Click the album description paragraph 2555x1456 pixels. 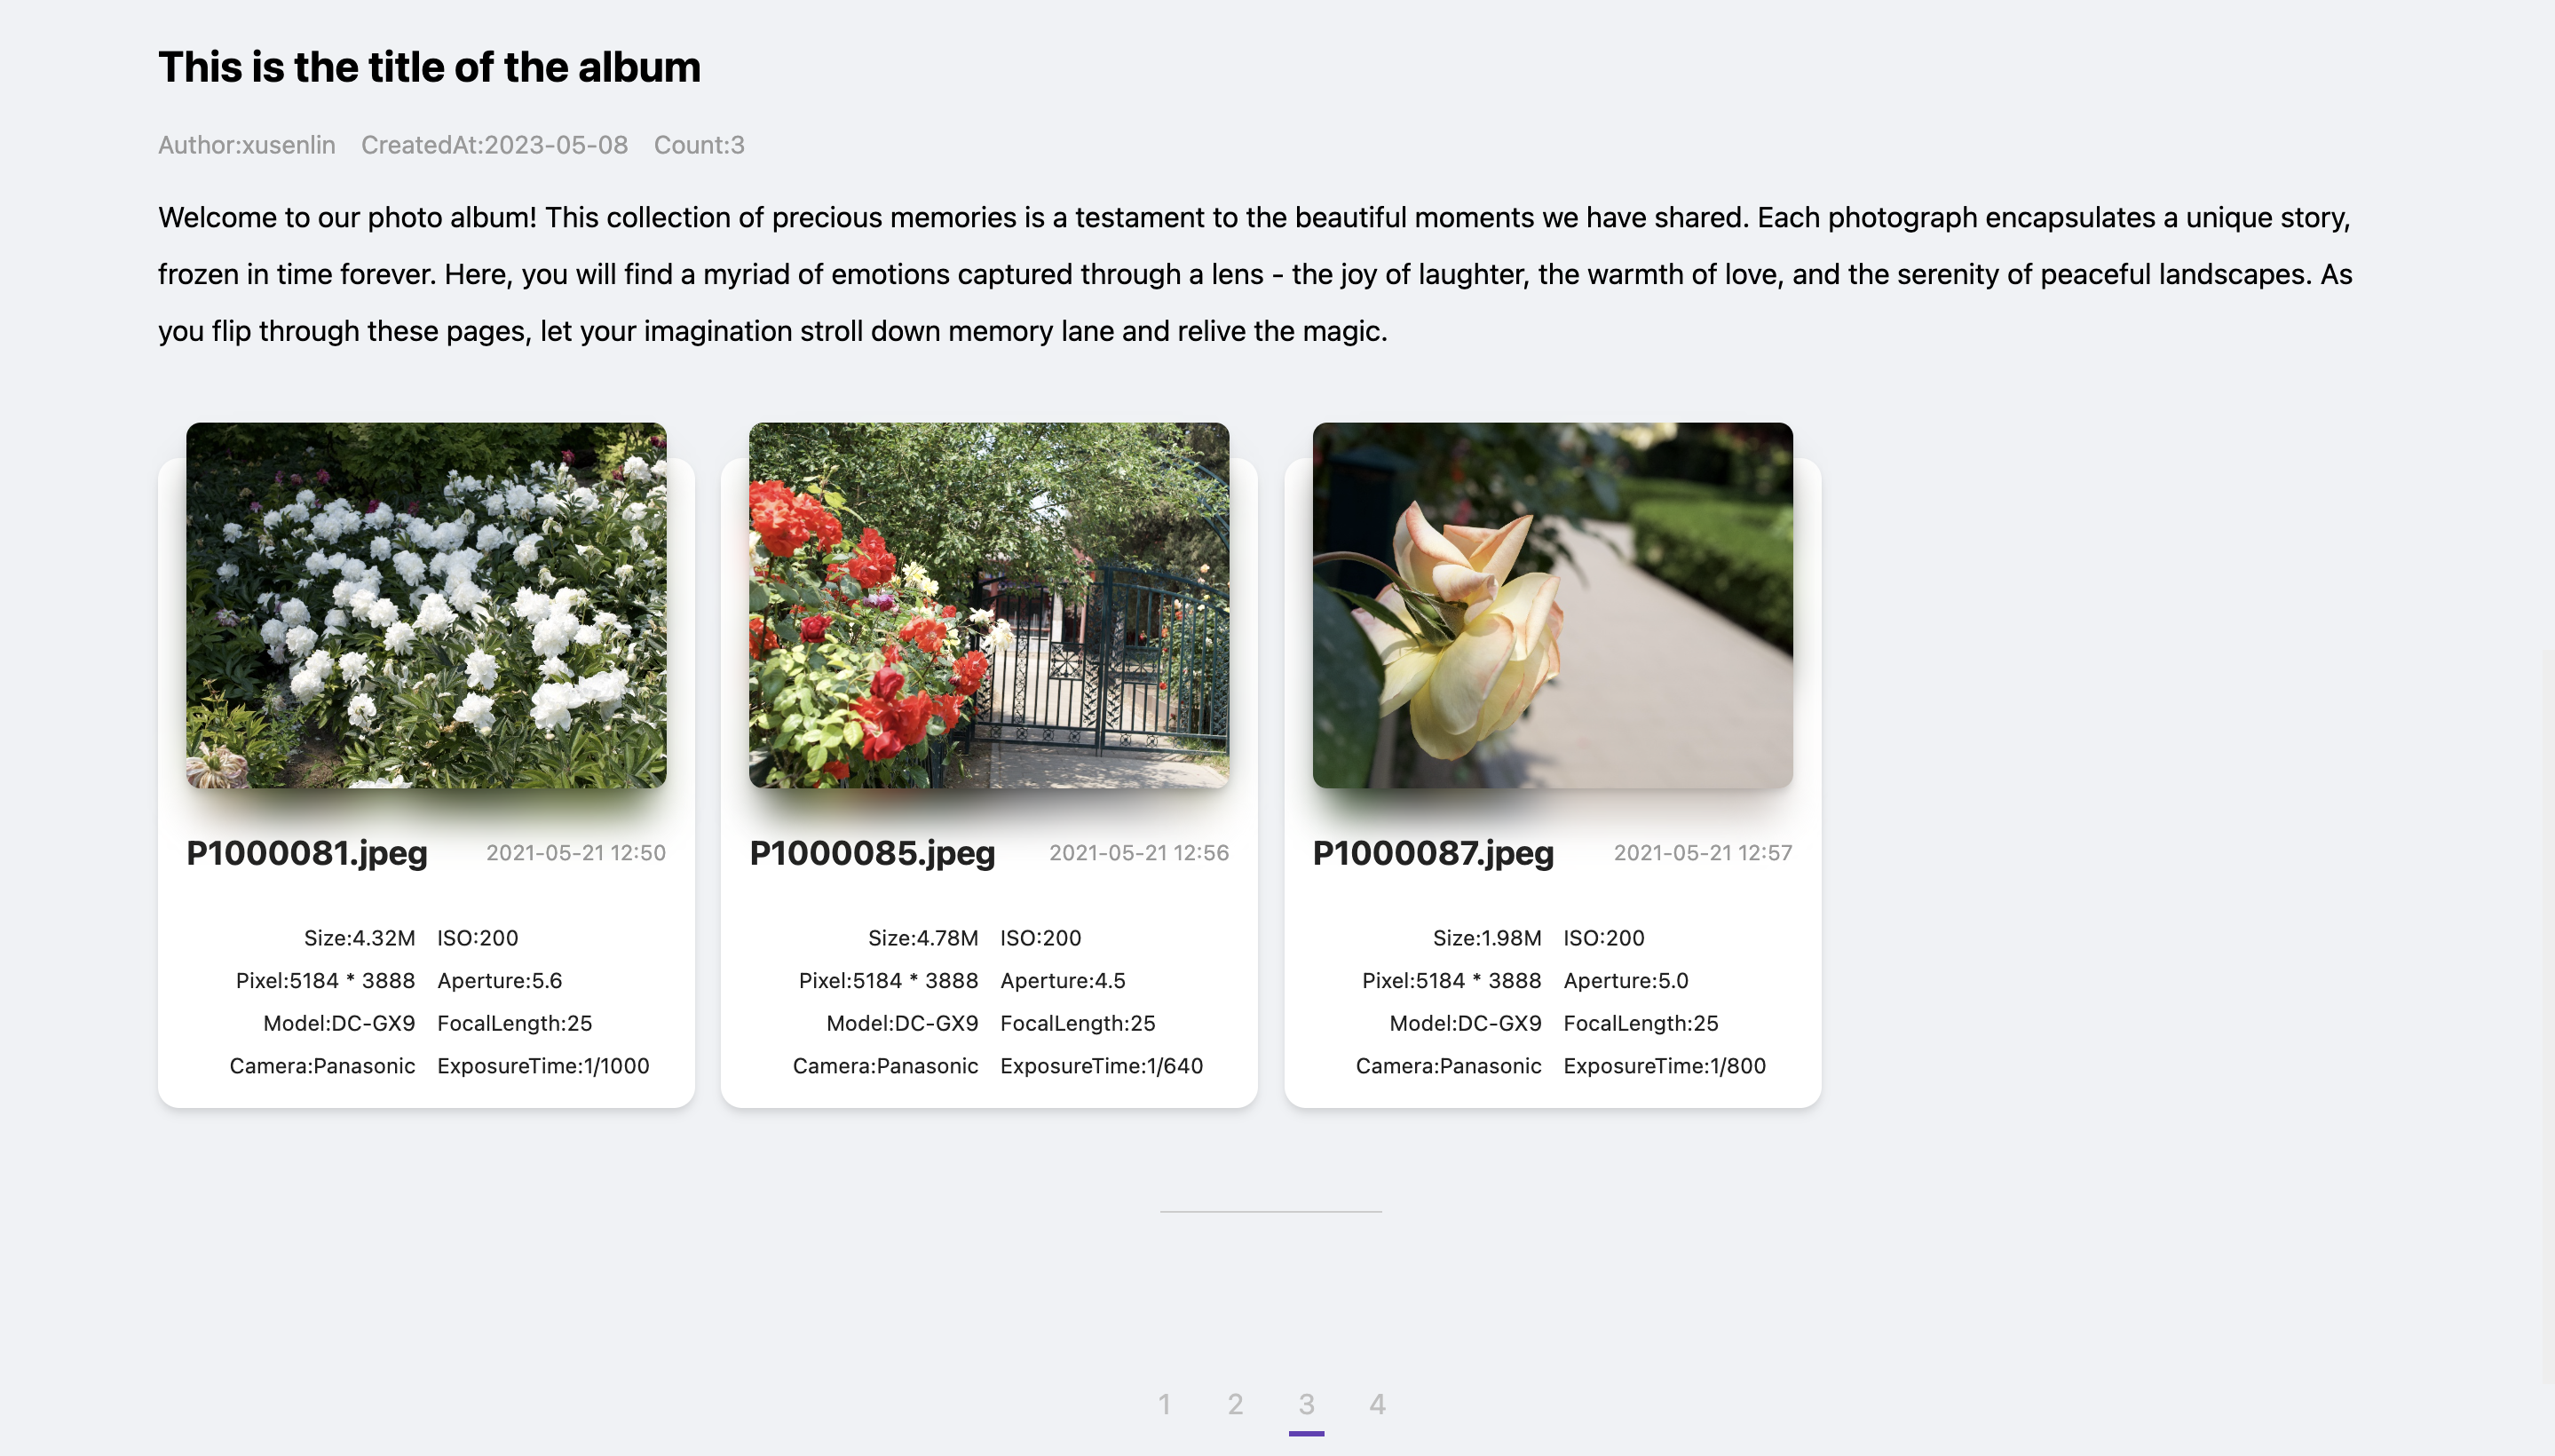(x=1255, y=274)
